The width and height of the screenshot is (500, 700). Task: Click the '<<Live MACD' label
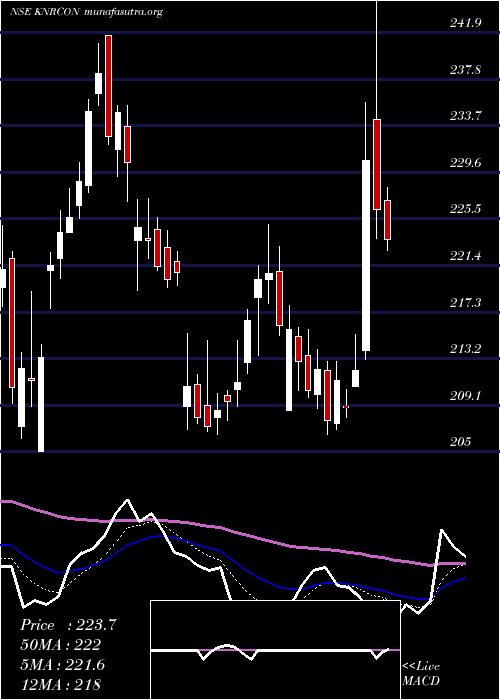421,674
